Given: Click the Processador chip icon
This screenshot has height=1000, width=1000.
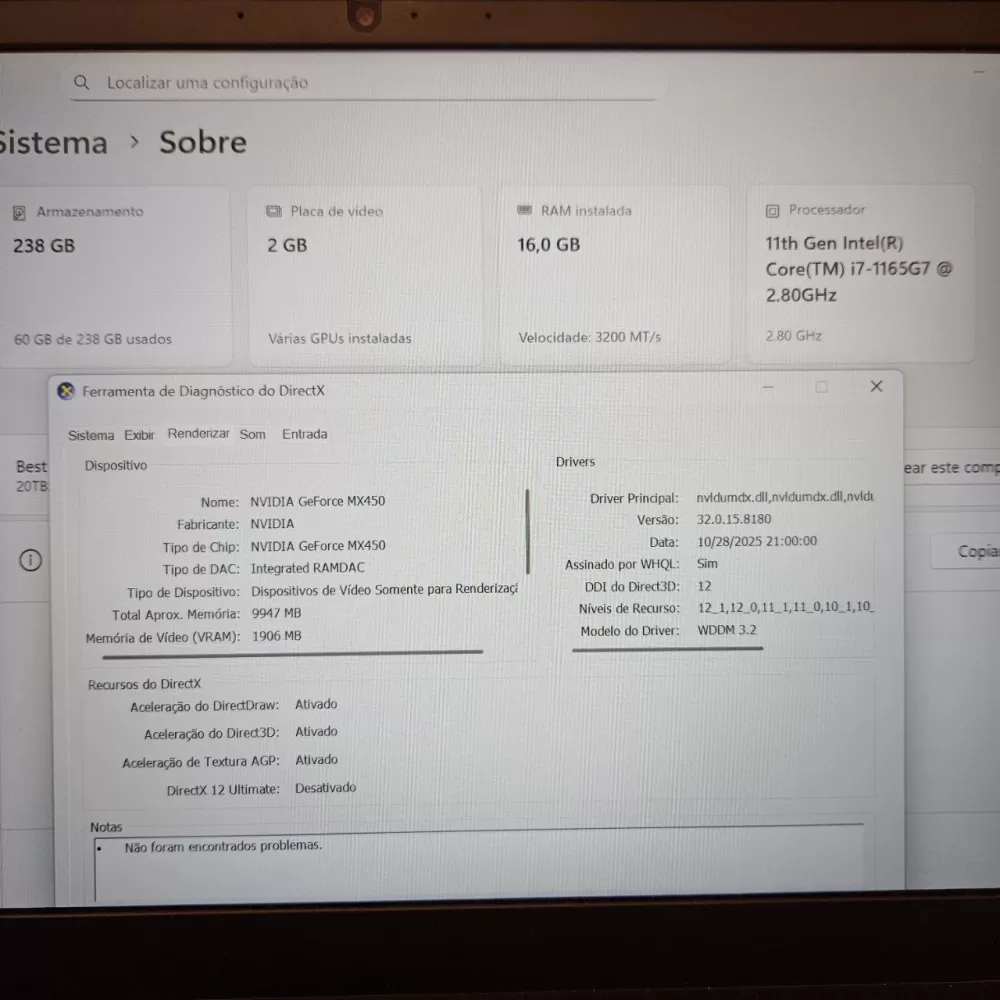Looking at the screenshot, I should tap(772, 210).
